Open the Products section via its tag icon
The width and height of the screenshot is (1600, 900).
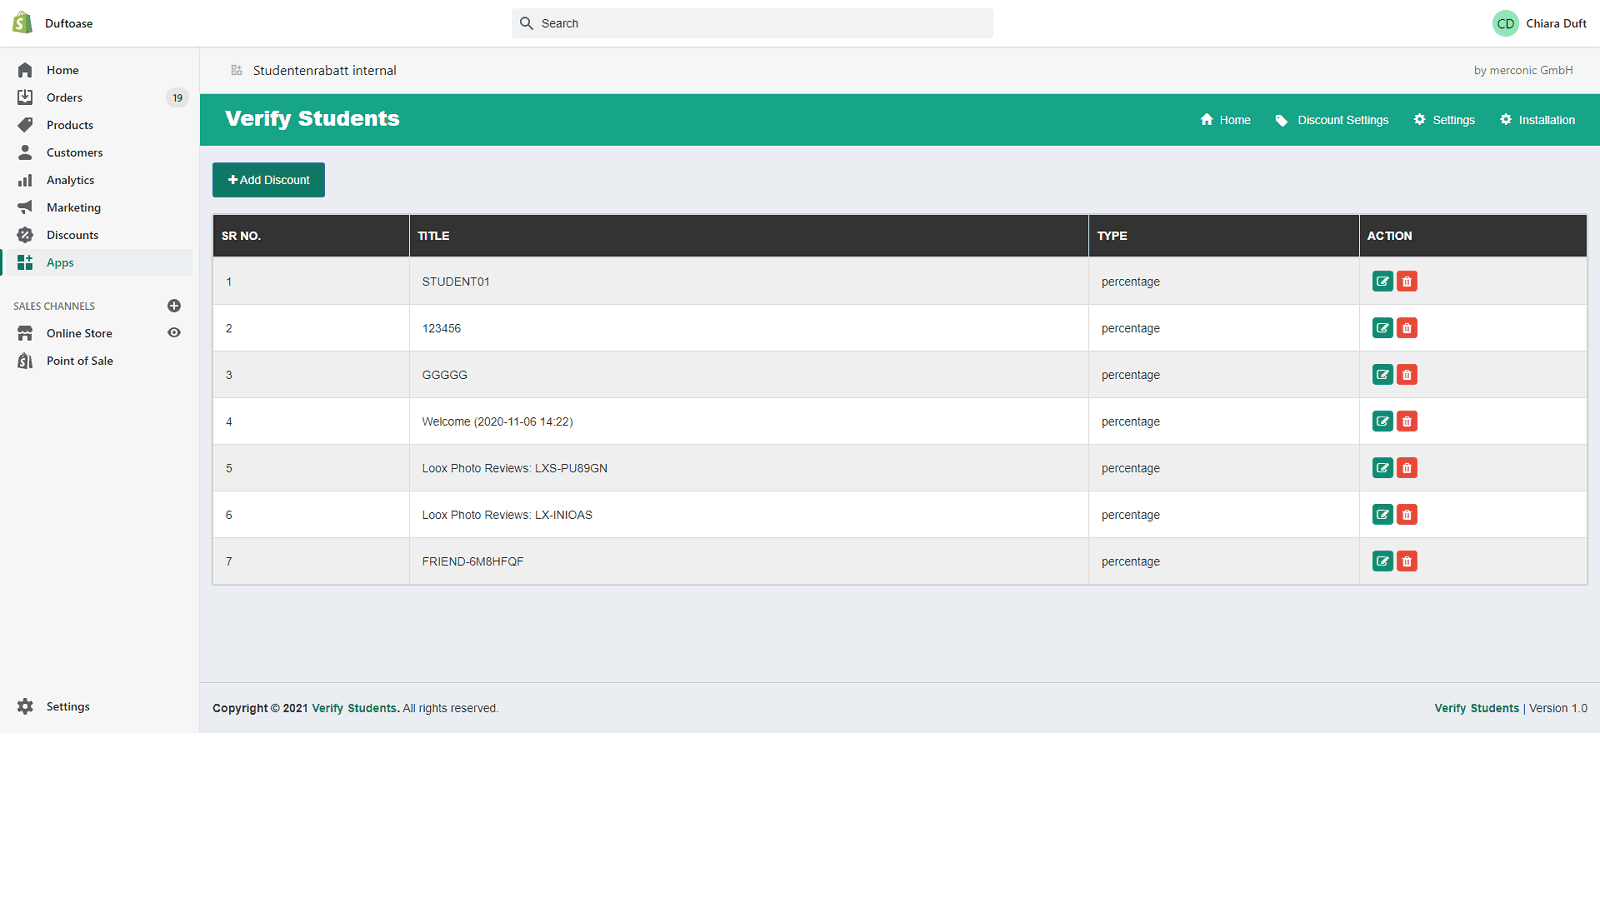click(25, 124)
